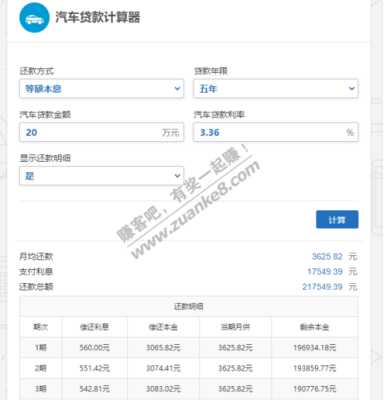The image size is (387, 400).
Task: Click the blue car logo icon
Action: (34, 18)
